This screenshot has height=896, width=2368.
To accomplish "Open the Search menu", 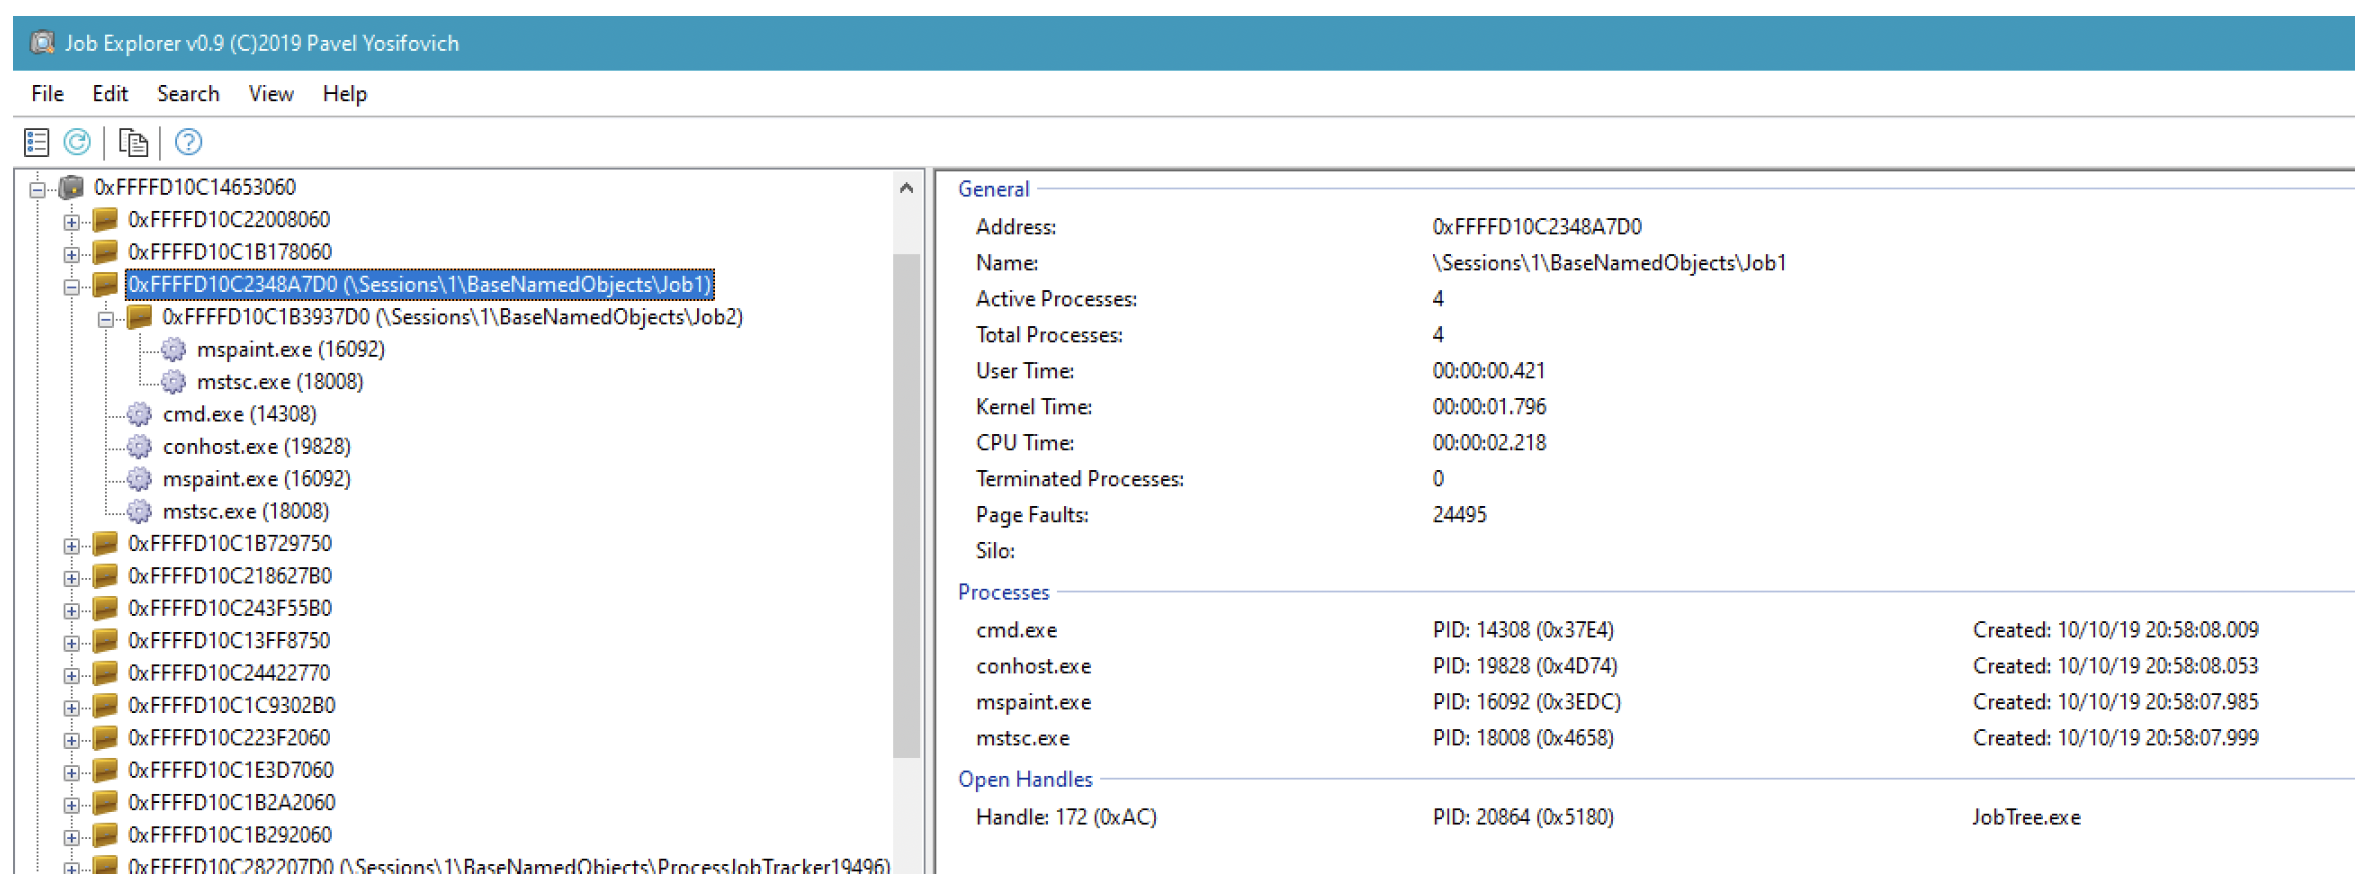I will (188, 94).
